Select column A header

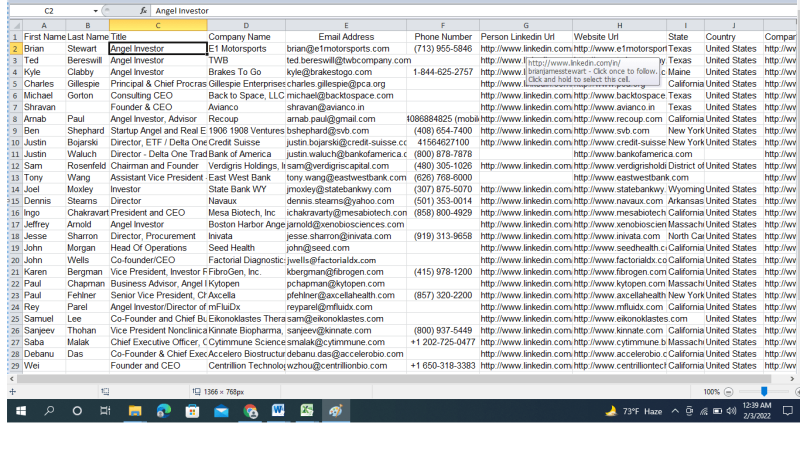tap(44, 25)
